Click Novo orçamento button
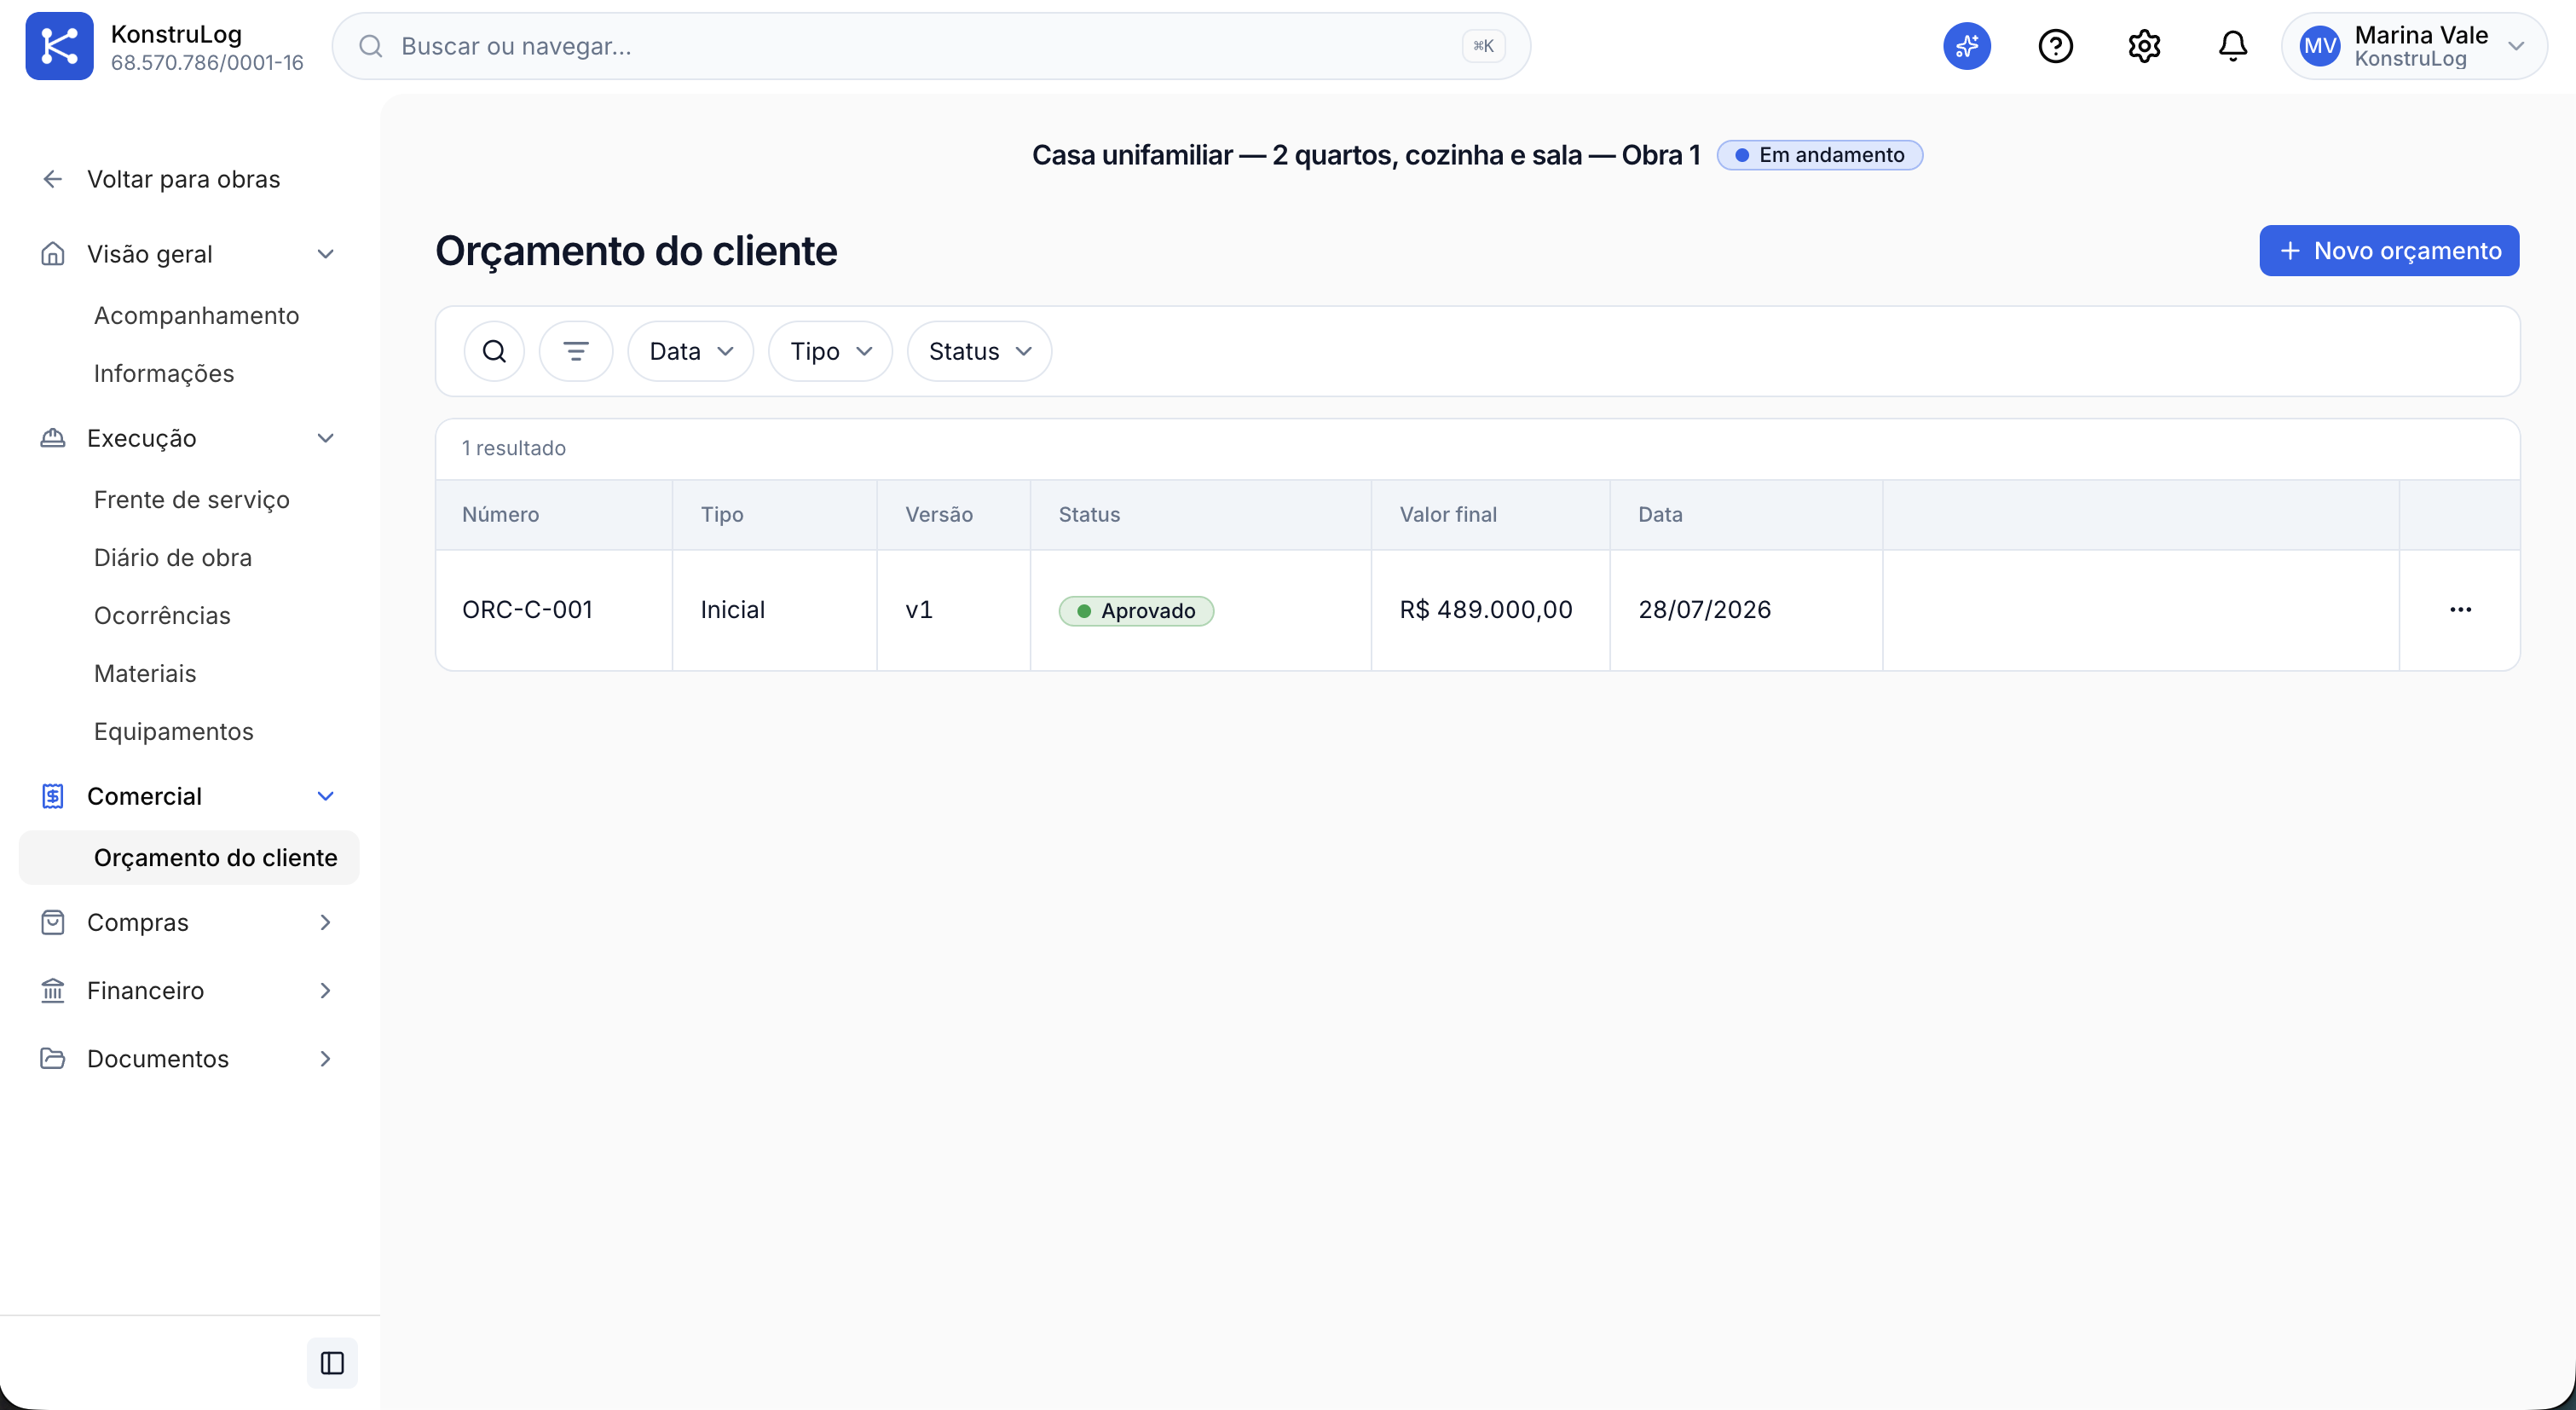Viewport: 2576px width, 1410px height. [x=2389, y=250]
